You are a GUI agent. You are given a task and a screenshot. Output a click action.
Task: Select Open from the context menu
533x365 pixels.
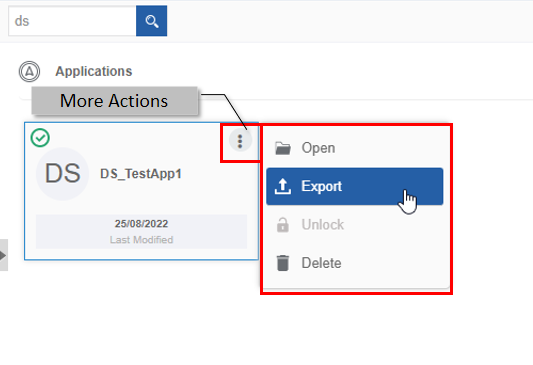355,148
